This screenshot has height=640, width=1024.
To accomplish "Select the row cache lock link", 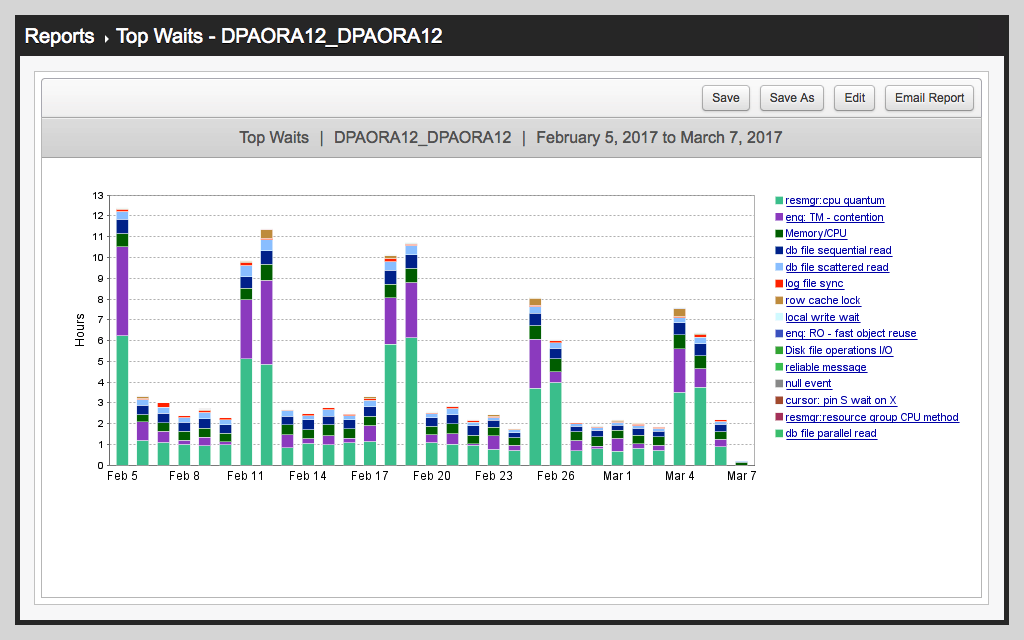I will [x=822, y=301].
